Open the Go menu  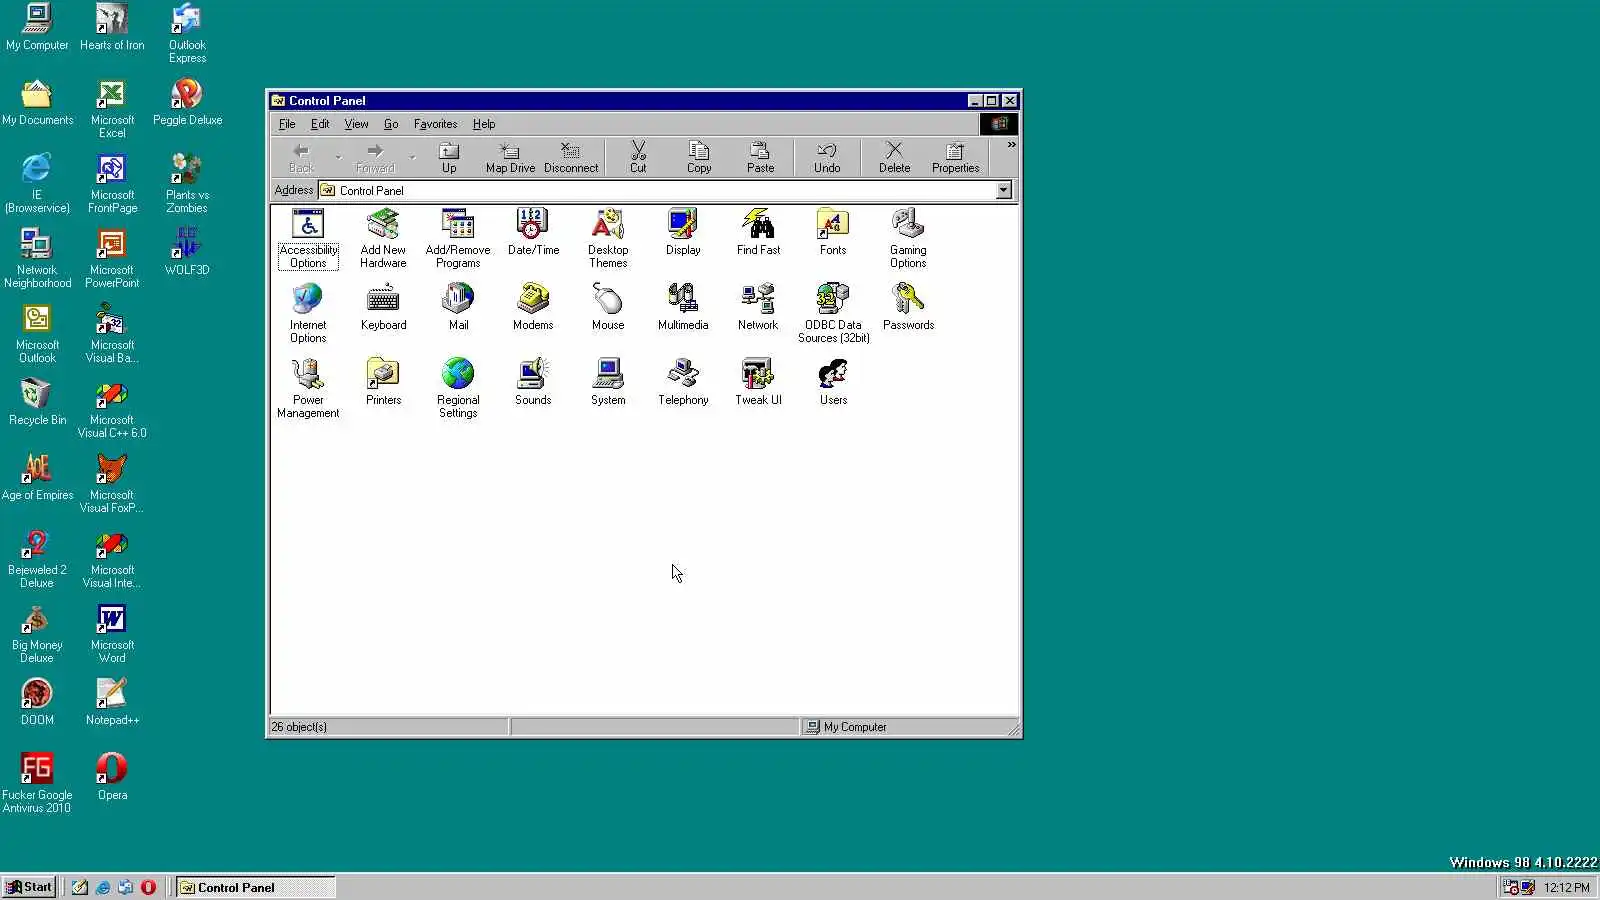(x=391, y=124)
